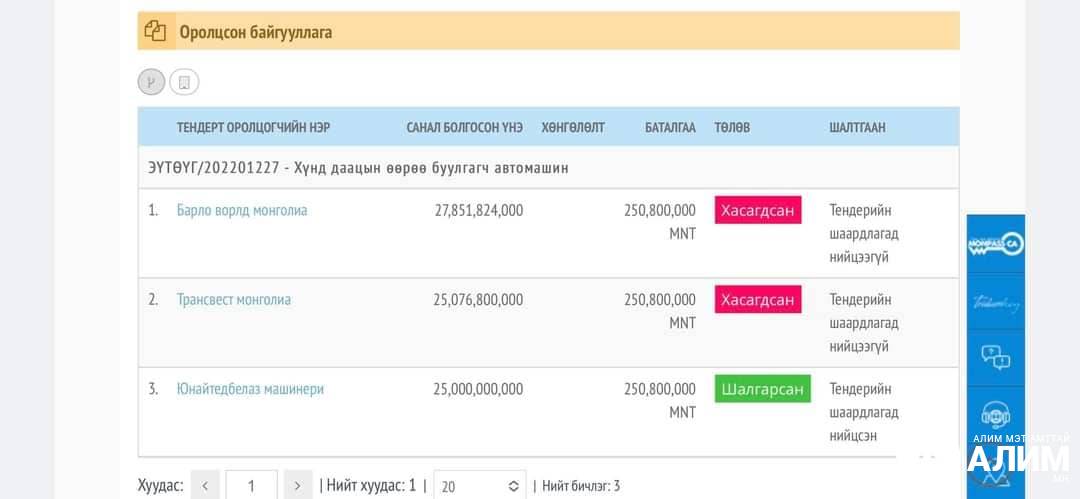The width and height of the screenshot is (1080, 499).
Task: Click the Хасагдсан status for Трансвест монголиа
Action: (x=758, y=300)
